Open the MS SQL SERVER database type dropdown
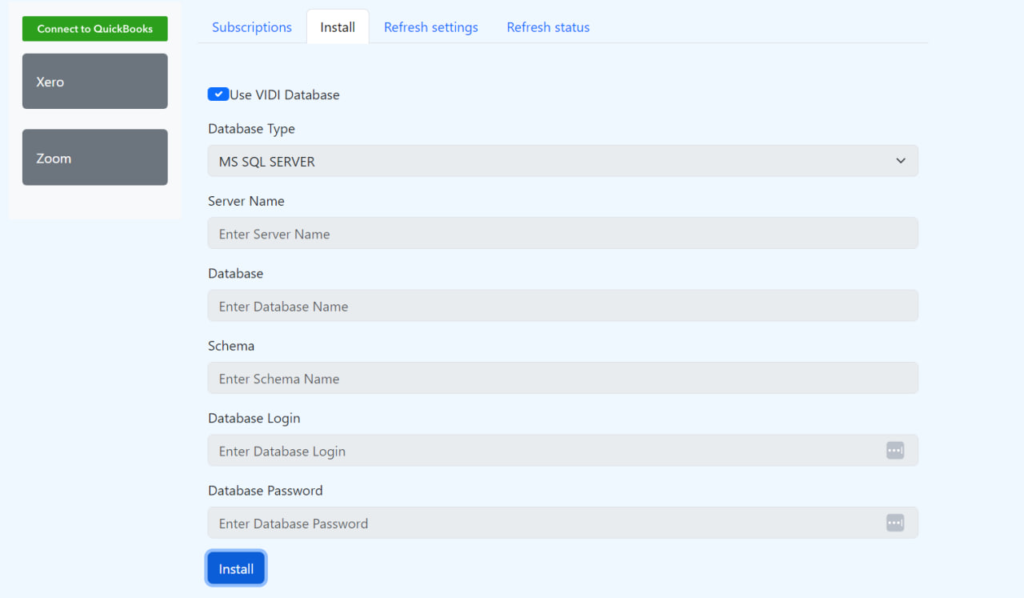Screen dimensions: 1024x598 [562, 161]
